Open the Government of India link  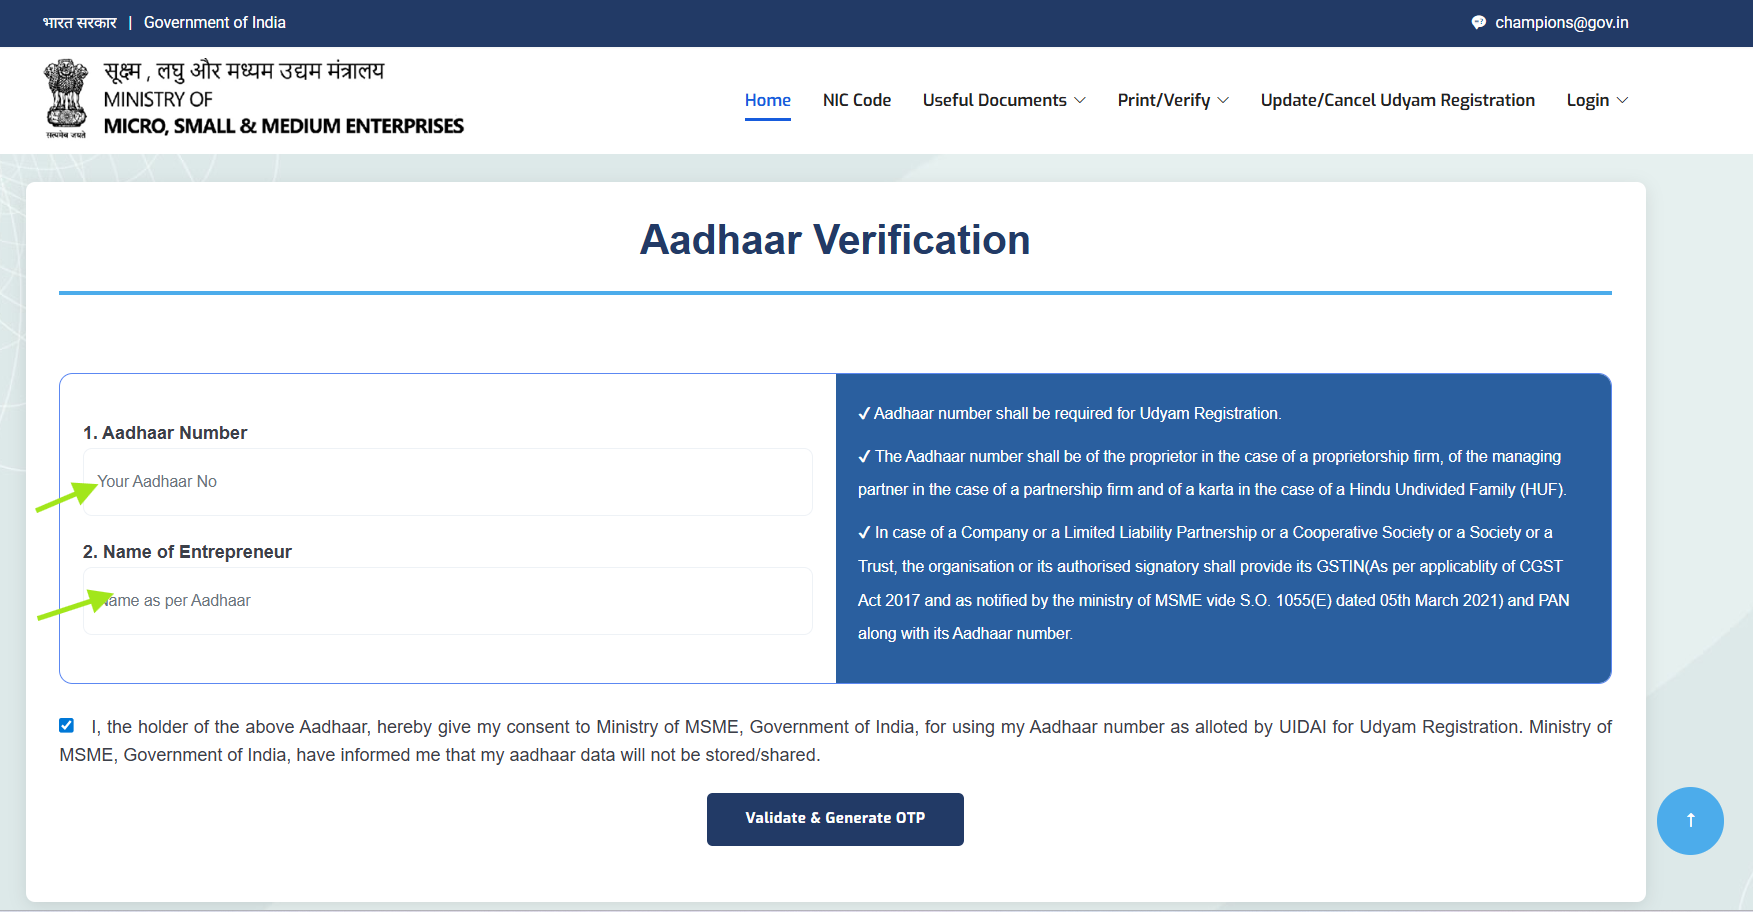214,21
